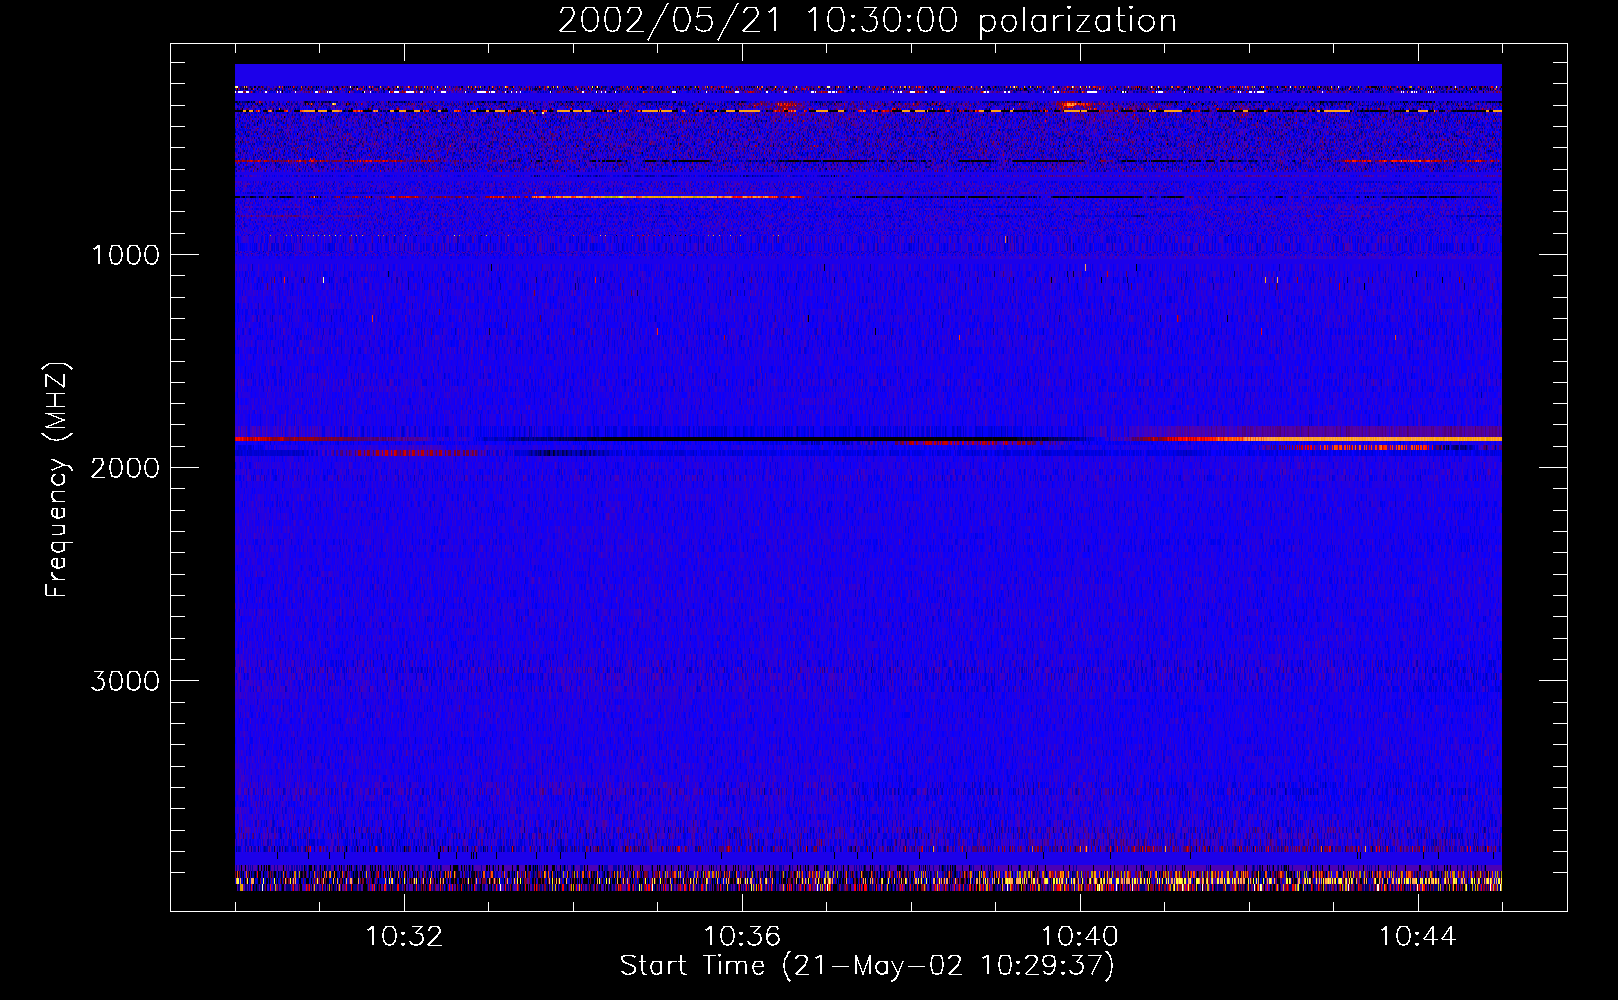Click the 'Frequency (MHZ)' axis label

57,480
